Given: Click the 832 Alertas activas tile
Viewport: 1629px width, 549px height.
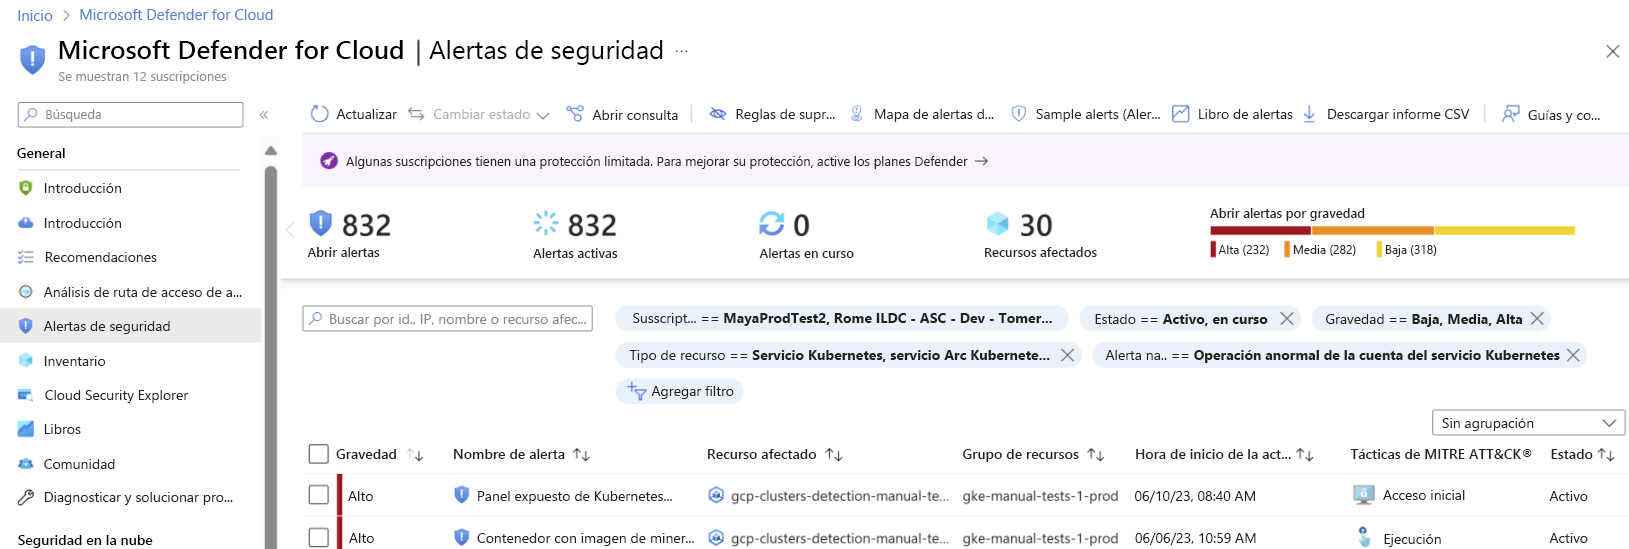Looking at the screenshot, I should [576, 235].
